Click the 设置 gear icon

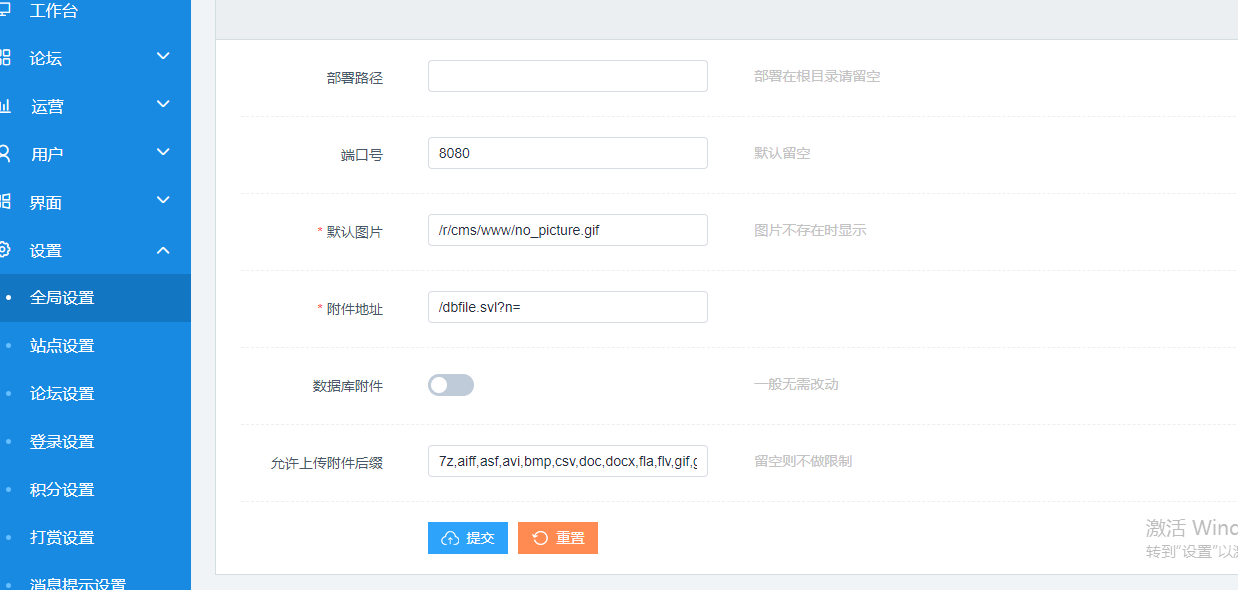coord(5,250)
